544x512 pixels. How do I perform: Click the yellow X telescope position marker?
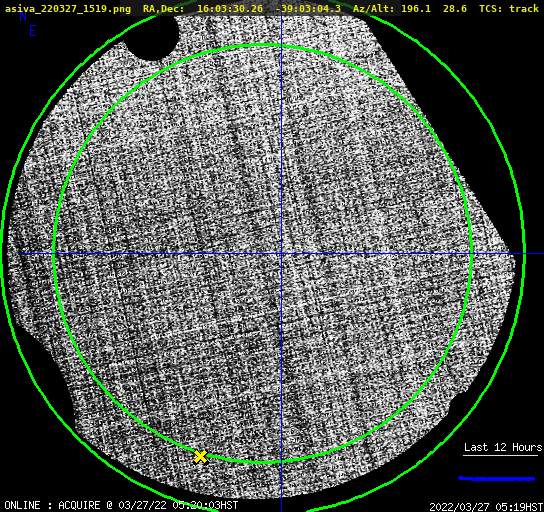[201, 456]
